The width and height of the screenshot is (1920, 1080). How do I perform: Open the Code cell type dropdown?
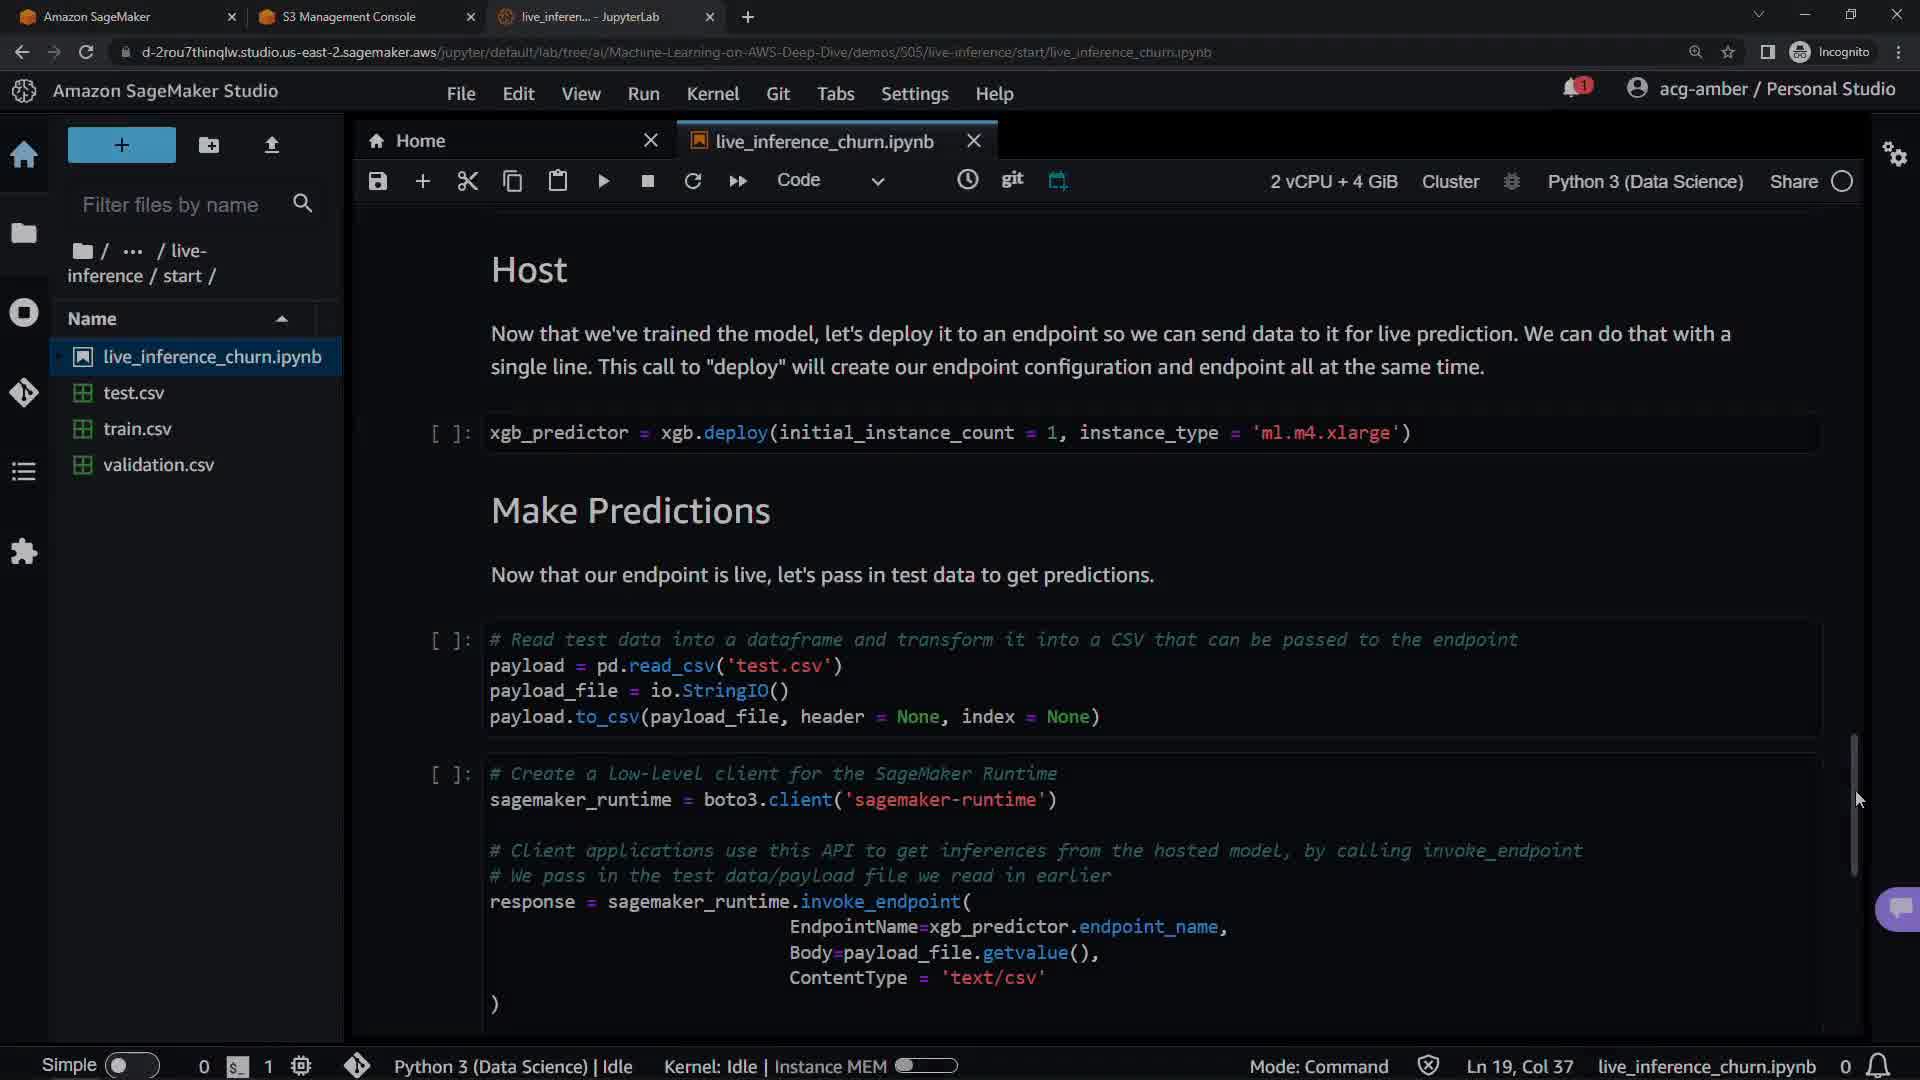coord(830,181)
